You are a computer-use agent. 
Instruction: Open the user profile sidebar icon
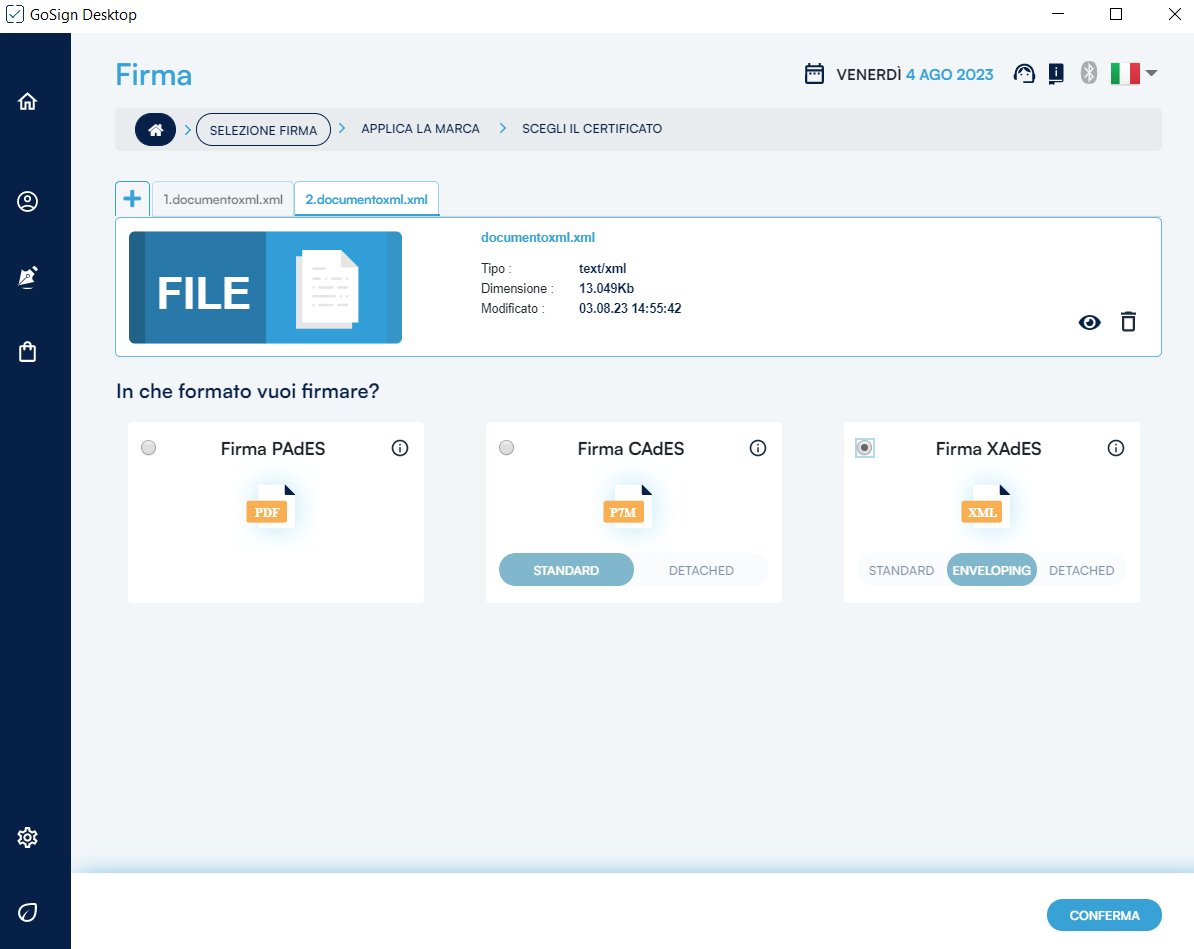[28, 202]
